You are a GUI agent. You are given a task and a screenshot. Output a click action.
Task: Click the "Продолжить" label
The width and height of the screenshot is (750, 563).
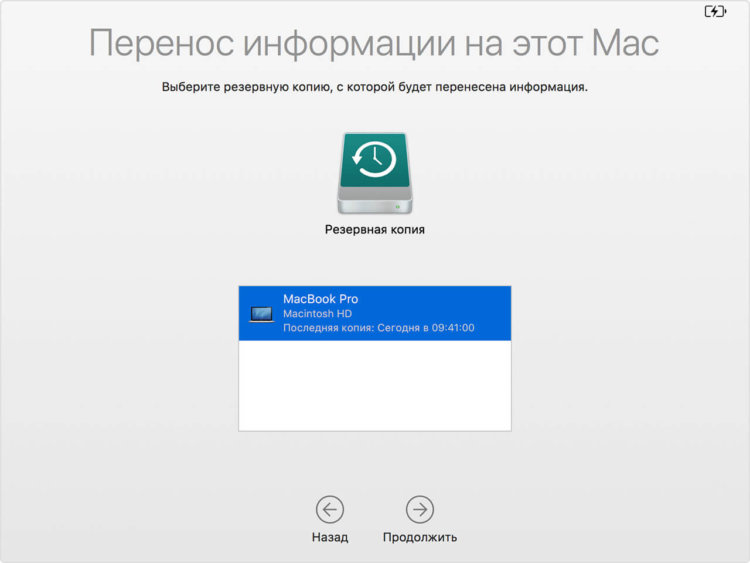tap(419, 537)
